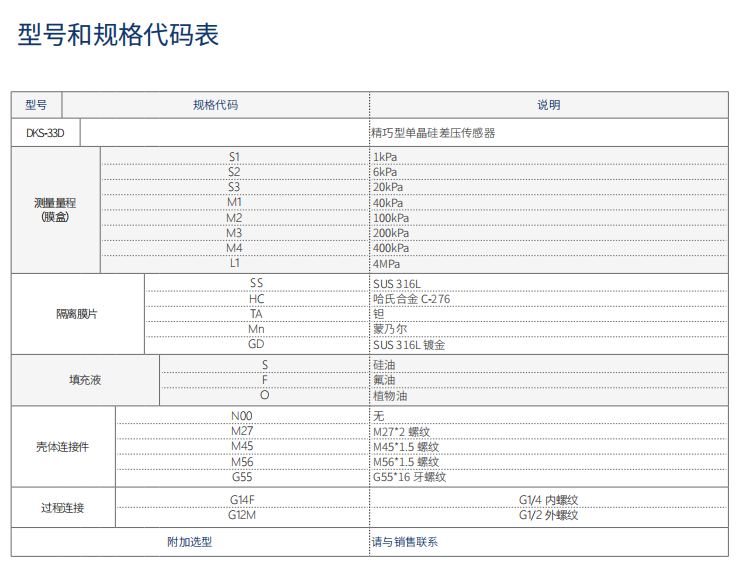Viewport: 750px width, 578px height.
Task: Select the 壳体连接件 category label
Action: 62,446
